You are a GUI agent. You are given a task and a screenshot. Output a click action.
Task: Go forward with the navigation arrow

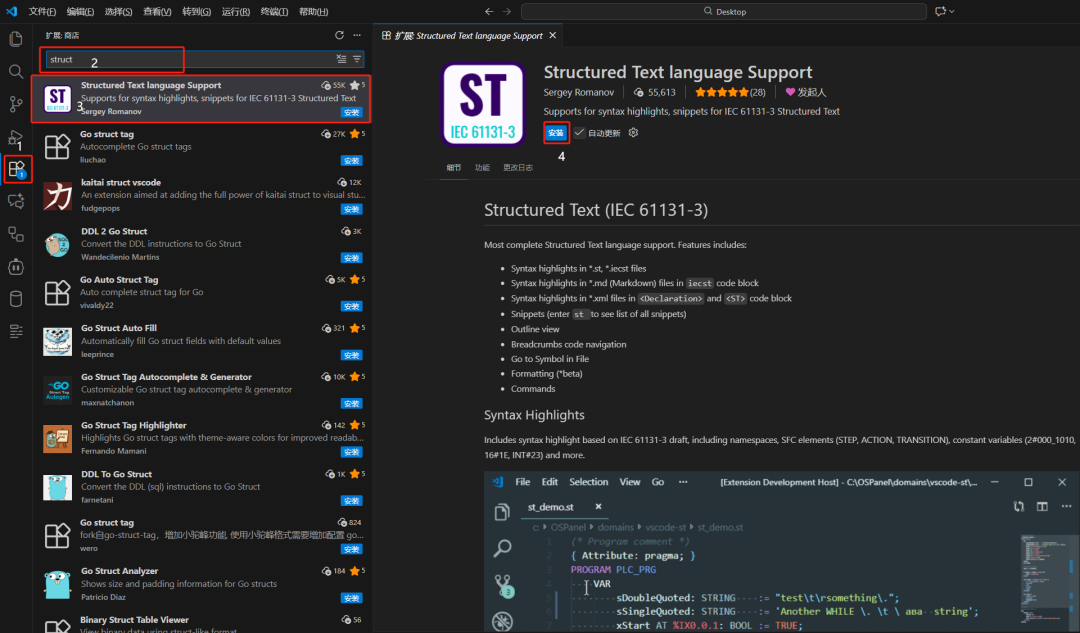coord(507,11)
